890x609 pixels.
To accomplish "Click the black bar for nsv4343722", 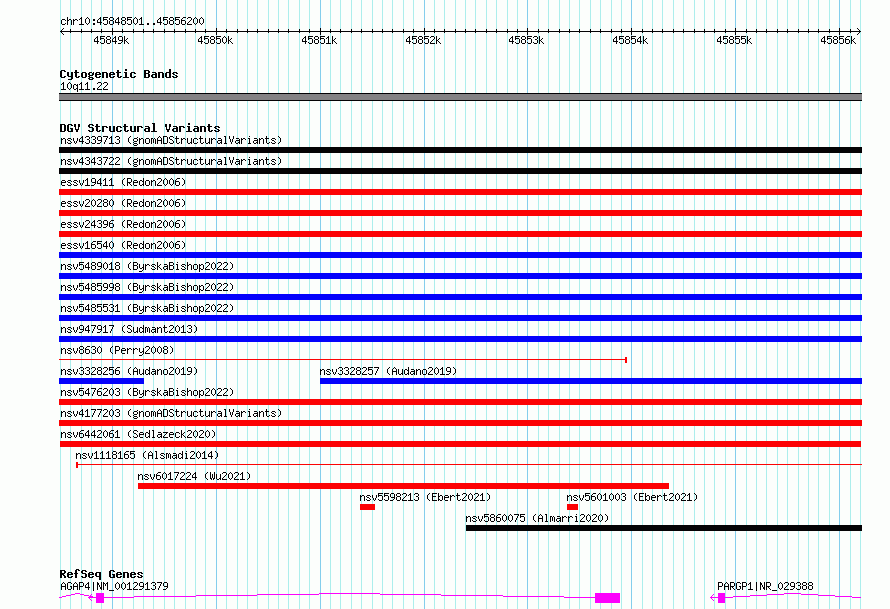I will (460, 171).
